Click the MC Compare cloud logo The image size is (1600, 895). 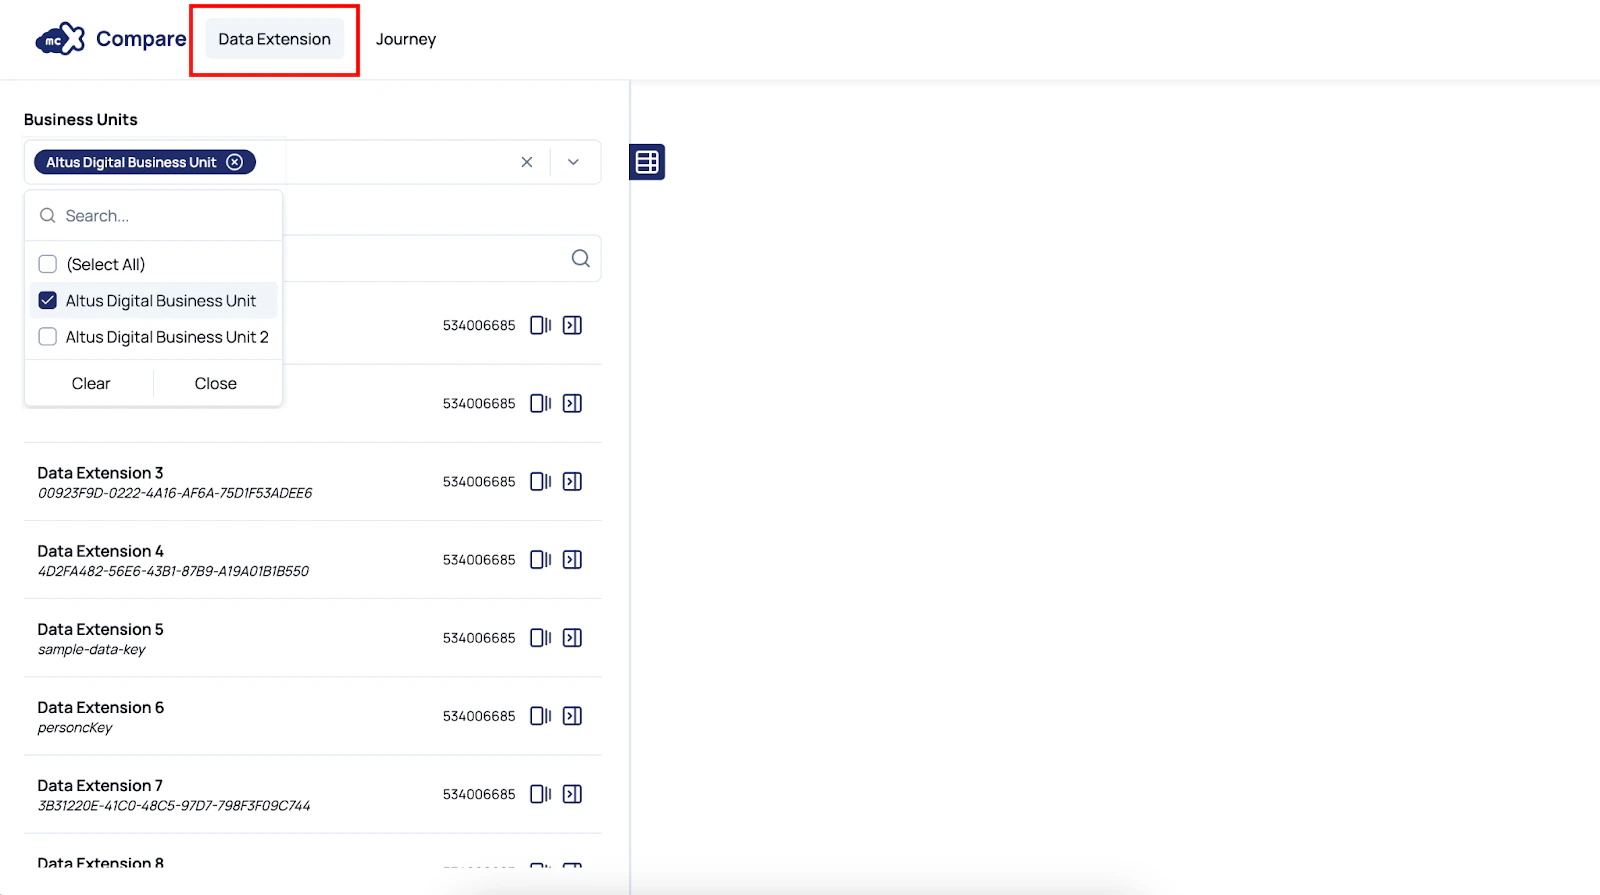coord(60,39)
